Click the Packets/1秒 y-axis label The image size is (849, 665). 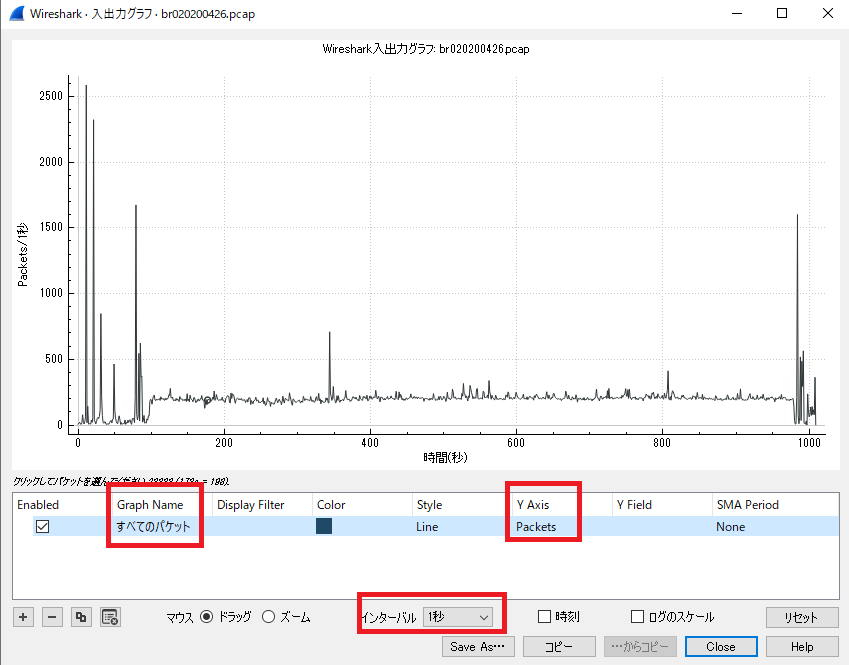click(22, 254)
